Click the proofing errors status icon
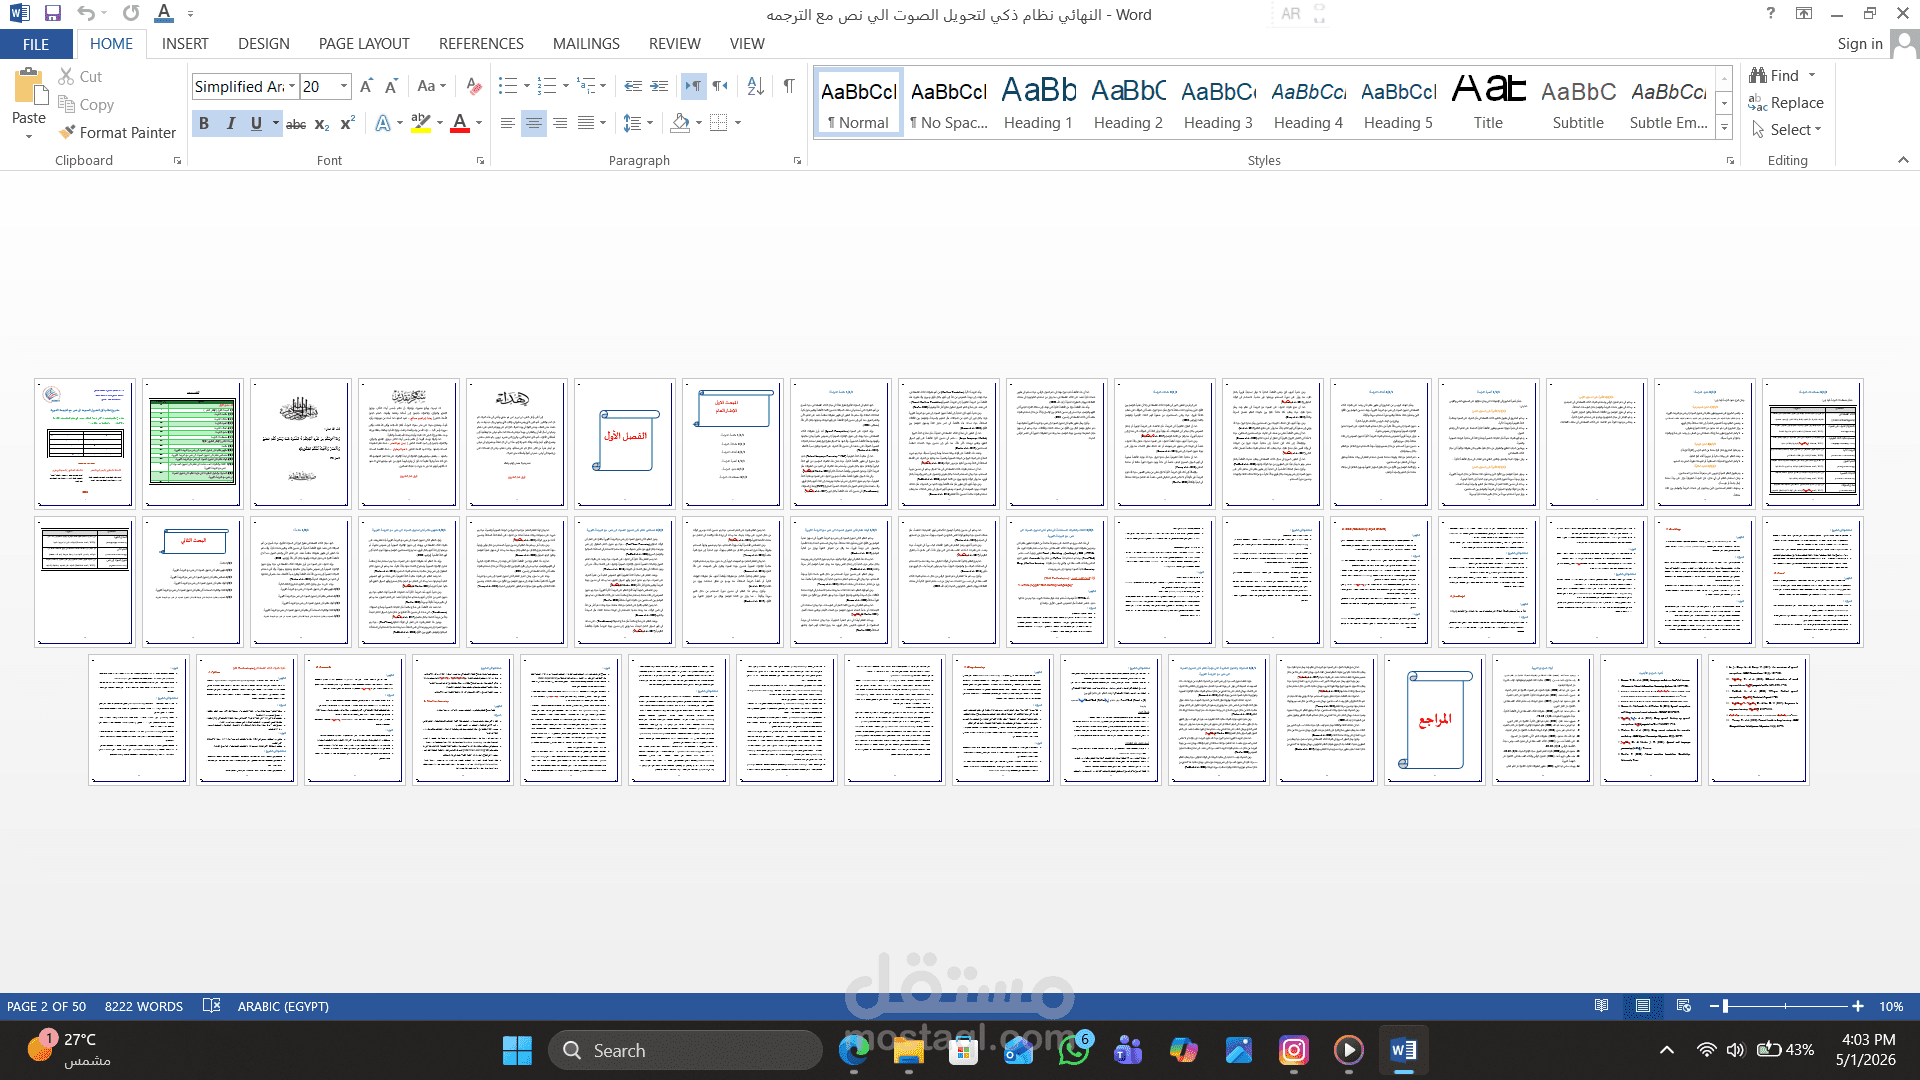Viewport: 1920px width, 1080px height. 211,1006
